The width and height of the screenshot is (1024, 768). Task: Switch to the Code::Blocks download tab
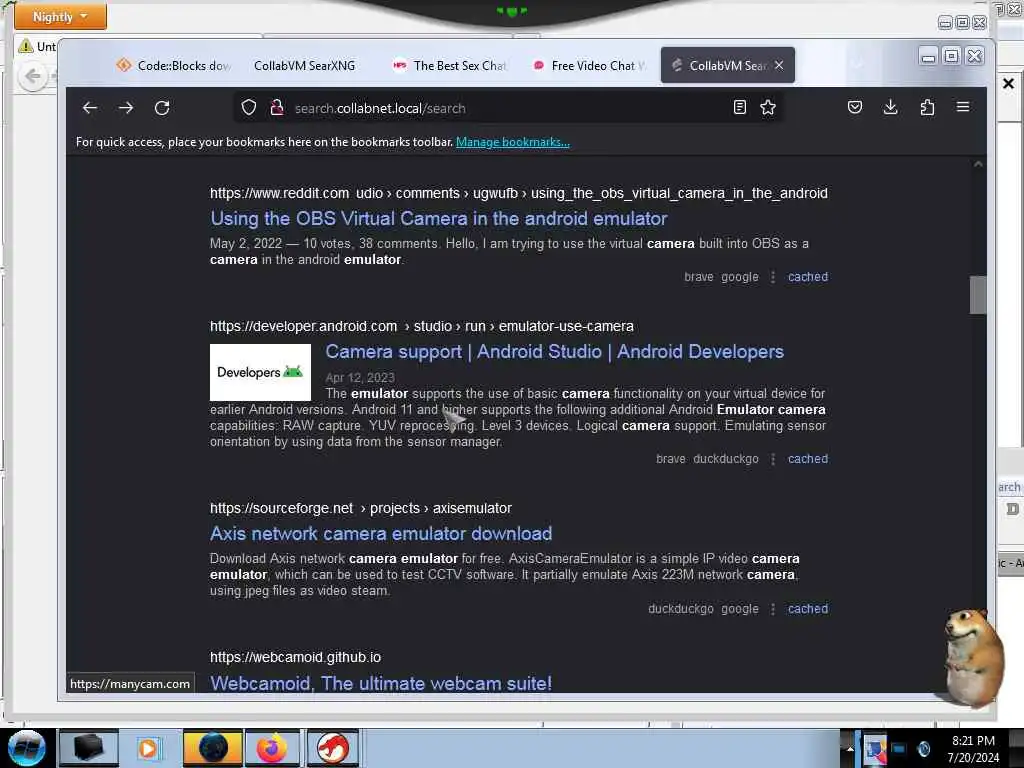(x=174, y=65)
